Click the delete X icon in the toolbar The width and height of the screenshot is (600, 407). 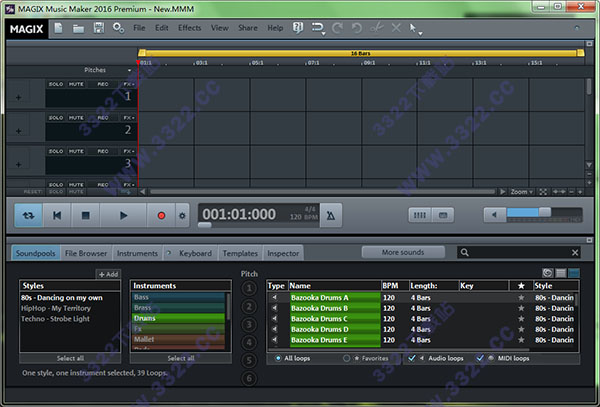coord(396,28)
